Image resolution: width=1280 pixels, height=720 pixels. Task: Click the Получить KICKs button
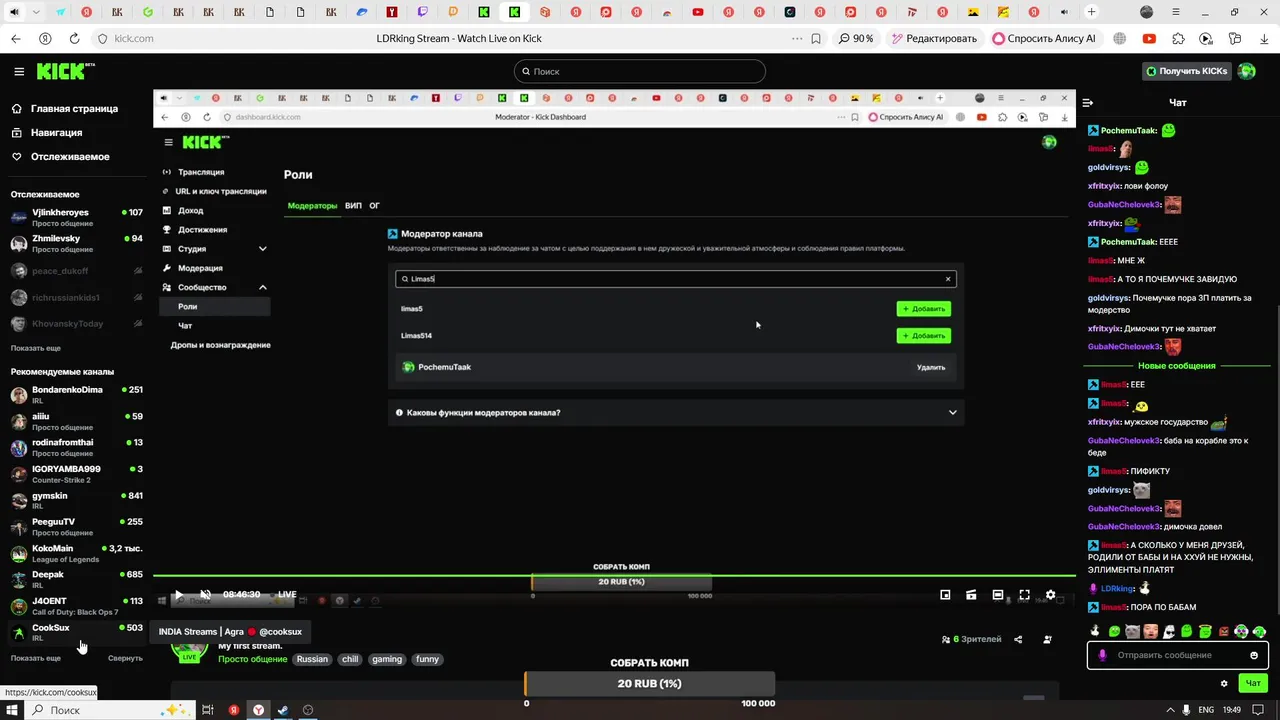pyautogui.click(x=1186, y=71)
